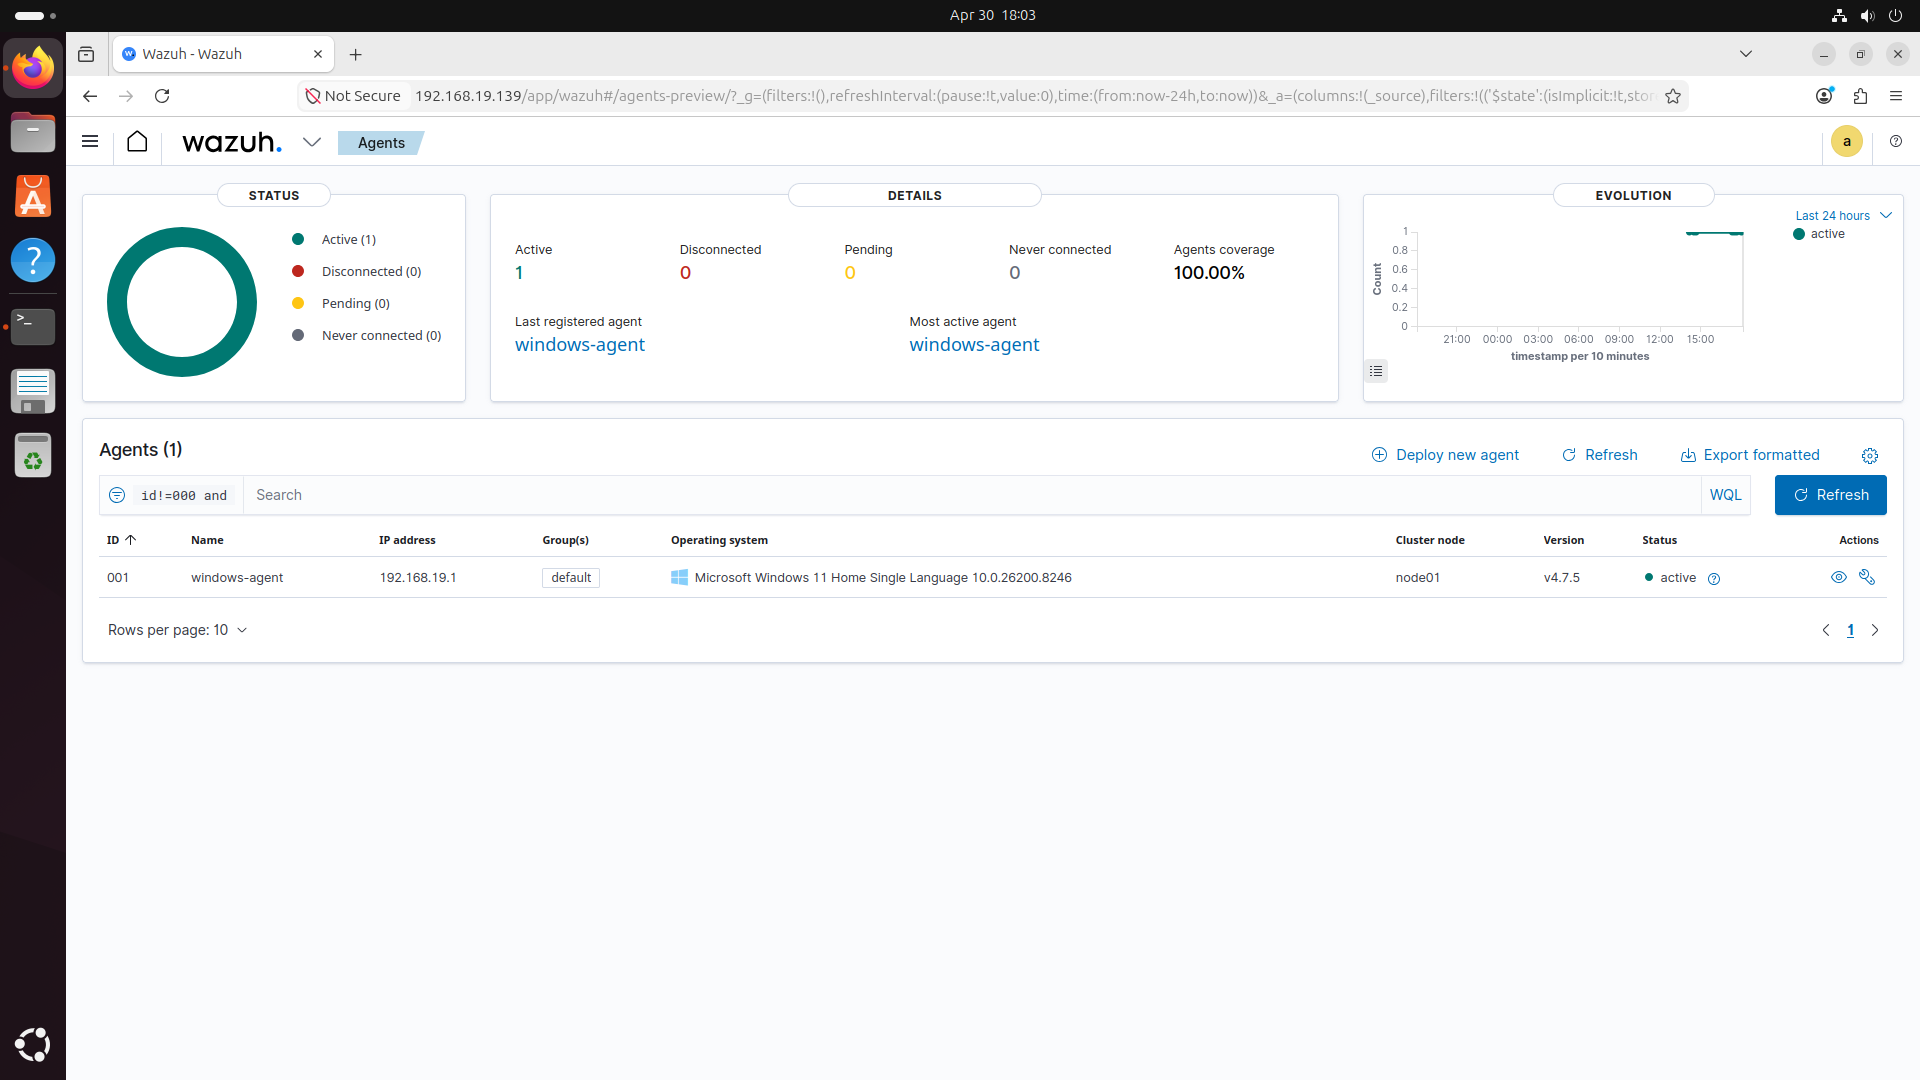Image resolution: width=1920 pixels, height=1080 pixels.
Task: Click the Never connected count value
Action: pyautogui.click(x=1015, y=273)
